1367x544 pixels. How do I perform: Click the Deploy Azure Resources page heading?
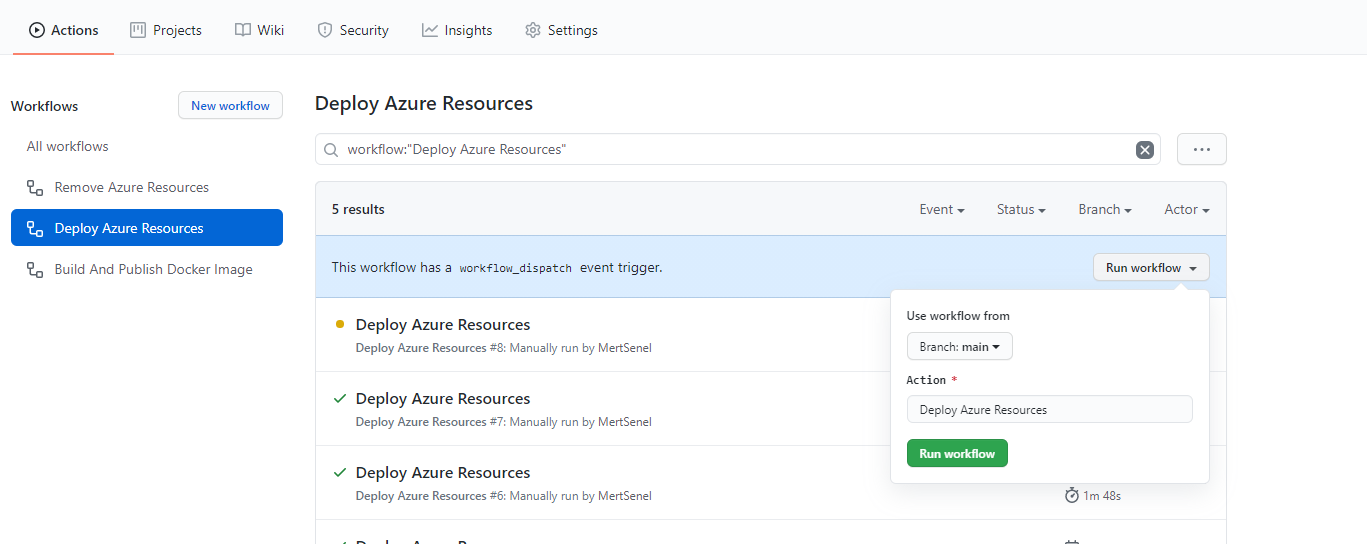(x=424, y=103)
